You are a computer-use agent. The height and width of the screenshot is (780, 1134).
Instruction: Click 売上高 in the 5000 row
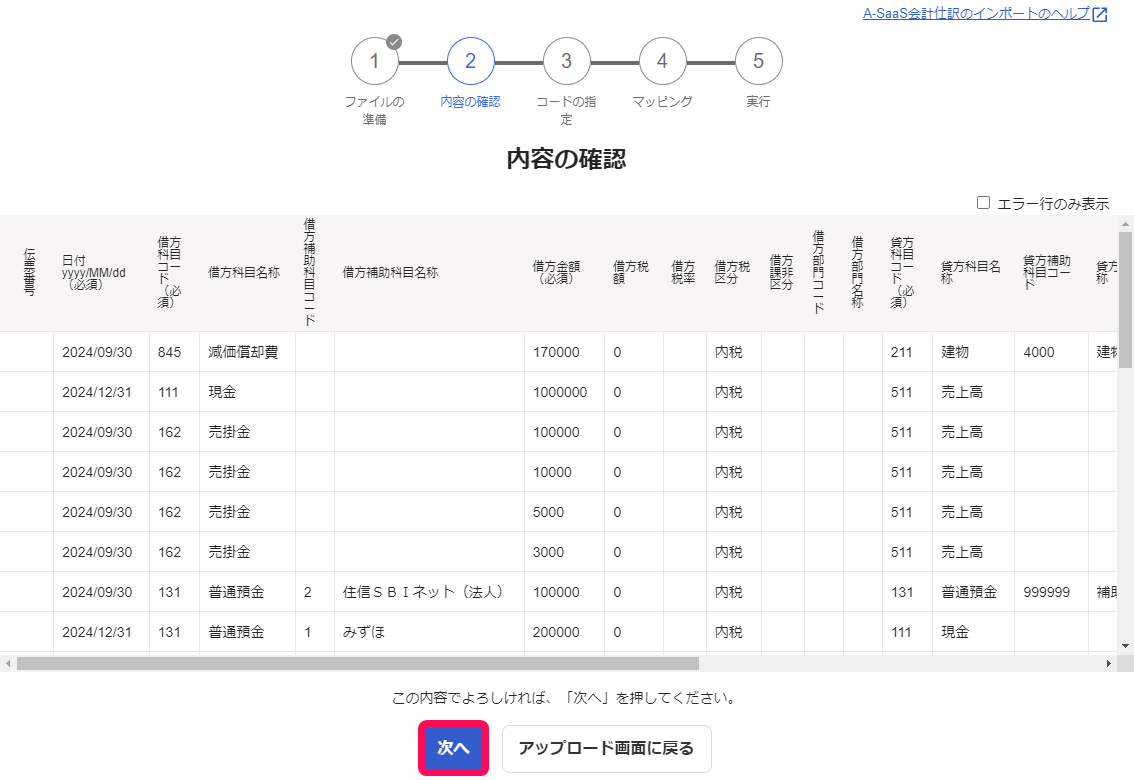pyautogui.click(x=973, y=512)
